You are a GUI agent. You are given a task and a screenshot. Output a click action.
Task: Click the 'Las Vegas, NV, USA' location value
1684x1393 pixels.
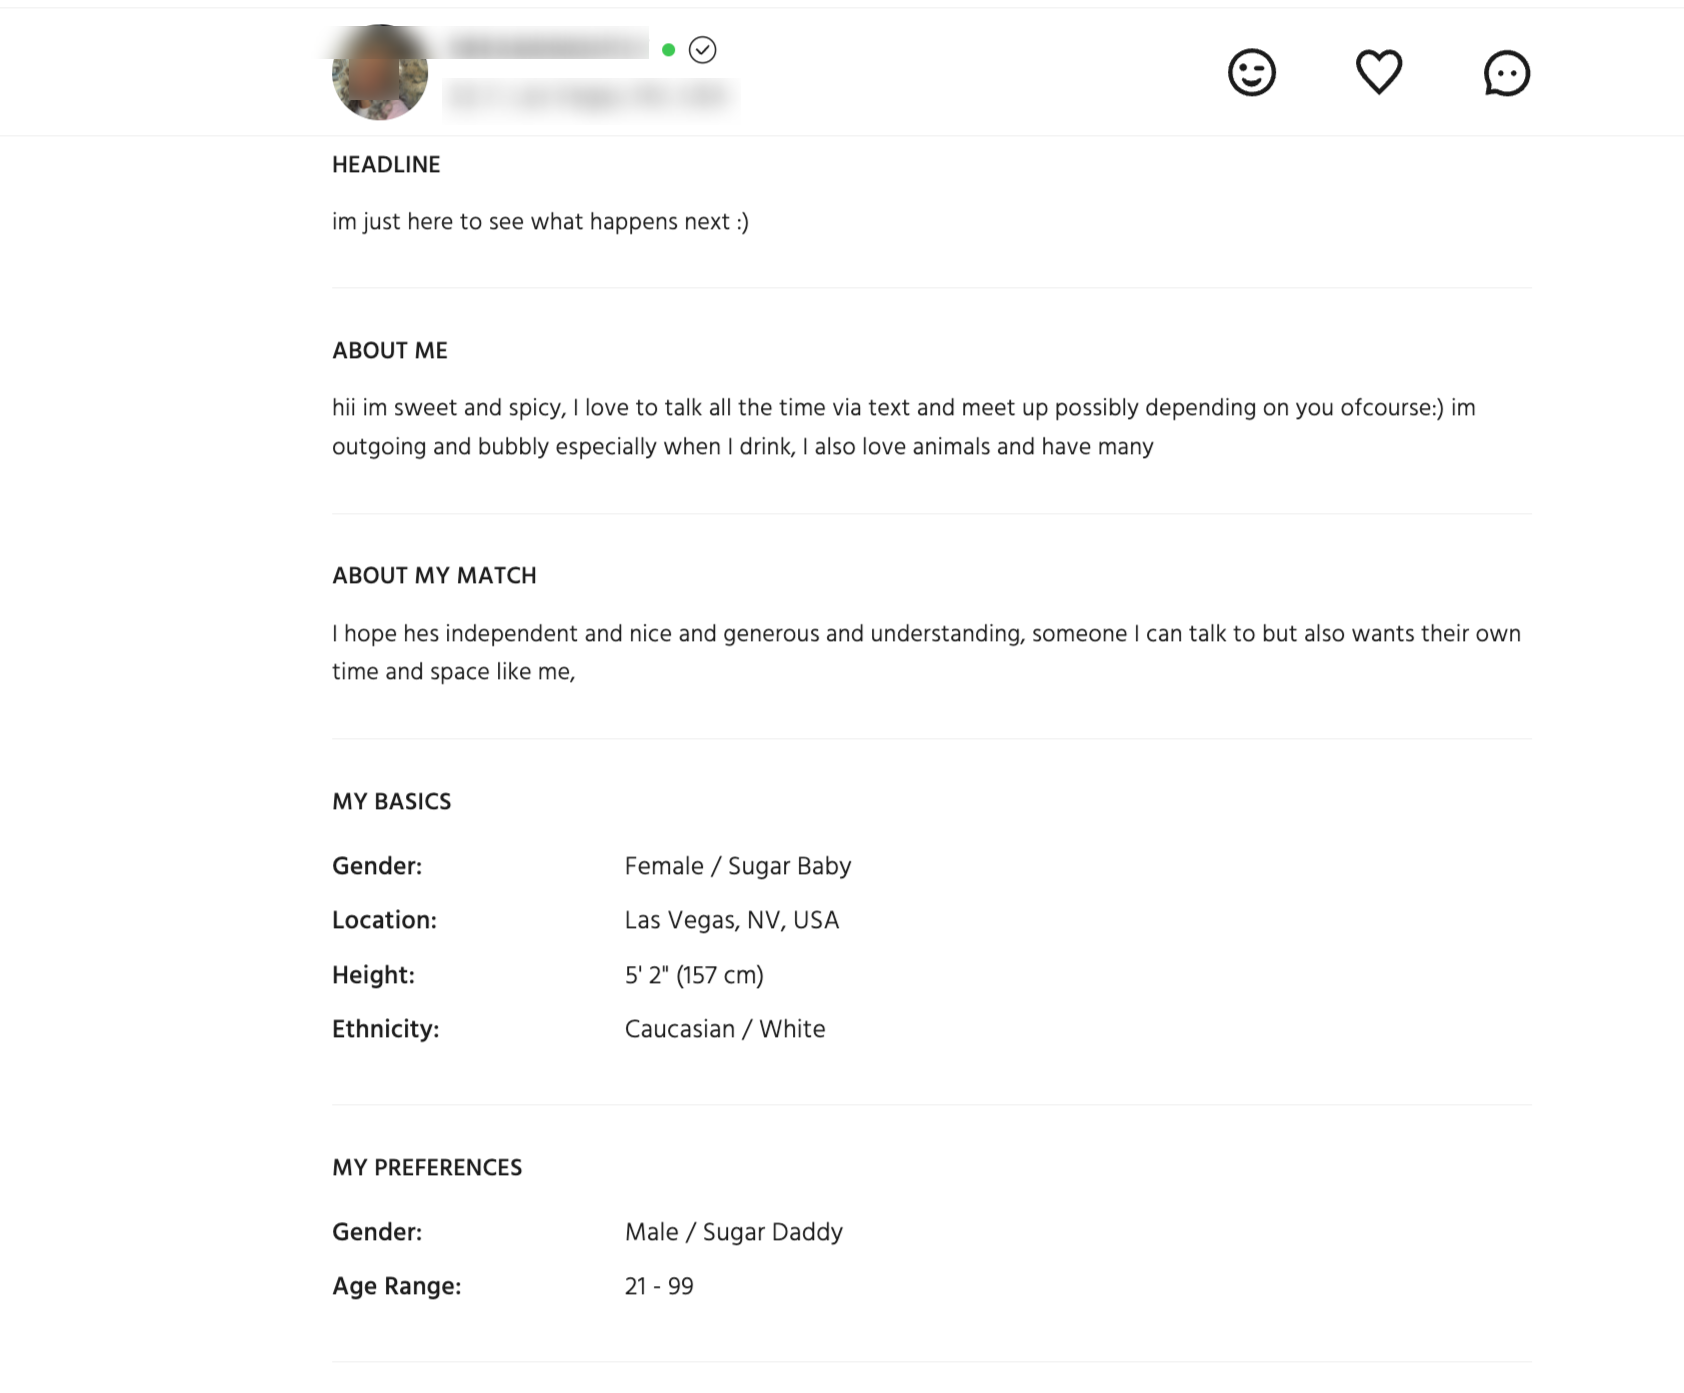732,920
